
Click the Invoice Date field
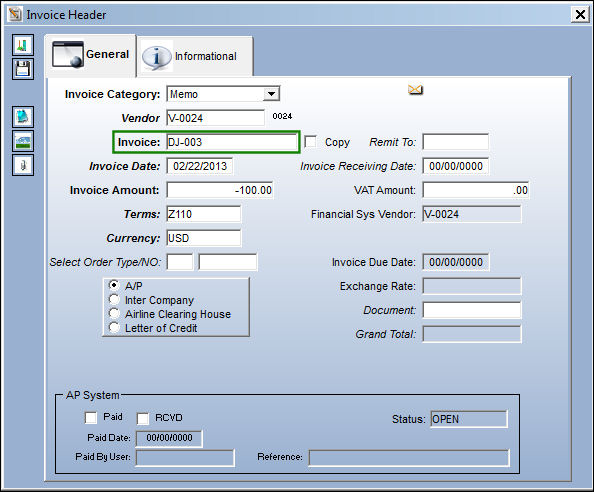(x=200, y=166)
